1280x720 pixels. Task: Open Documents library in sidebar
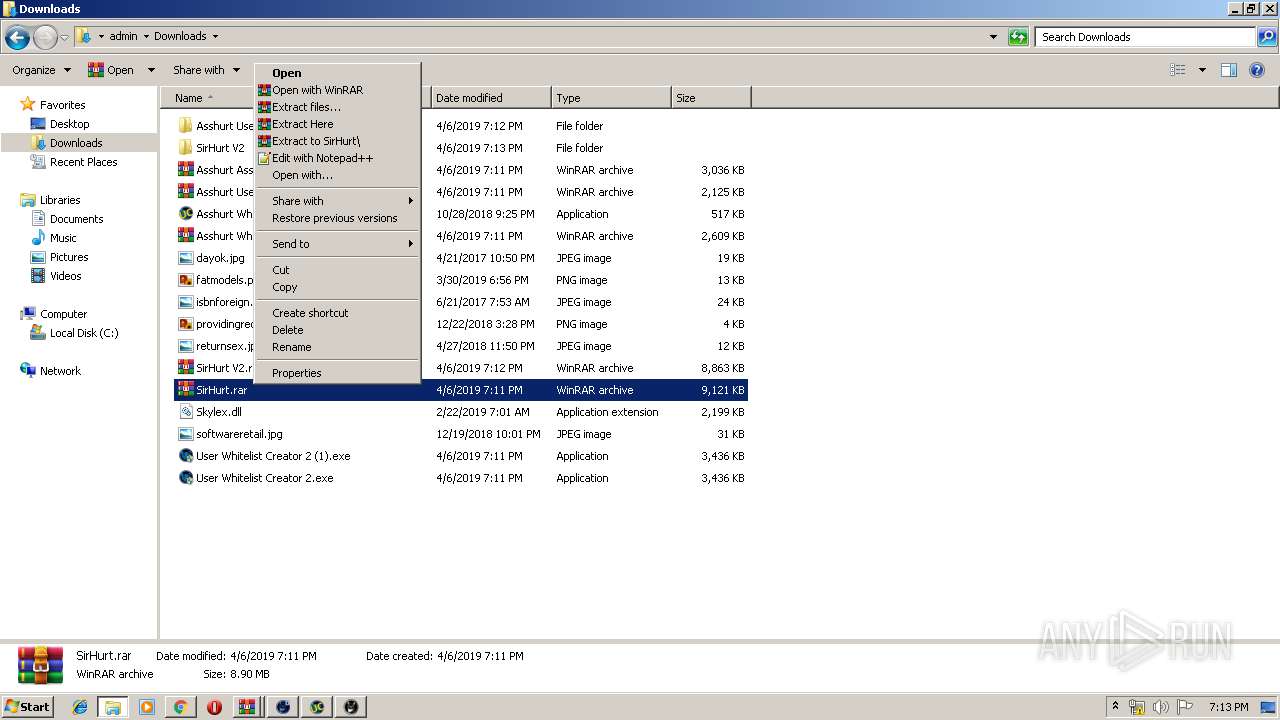click(x=77, y=219)
